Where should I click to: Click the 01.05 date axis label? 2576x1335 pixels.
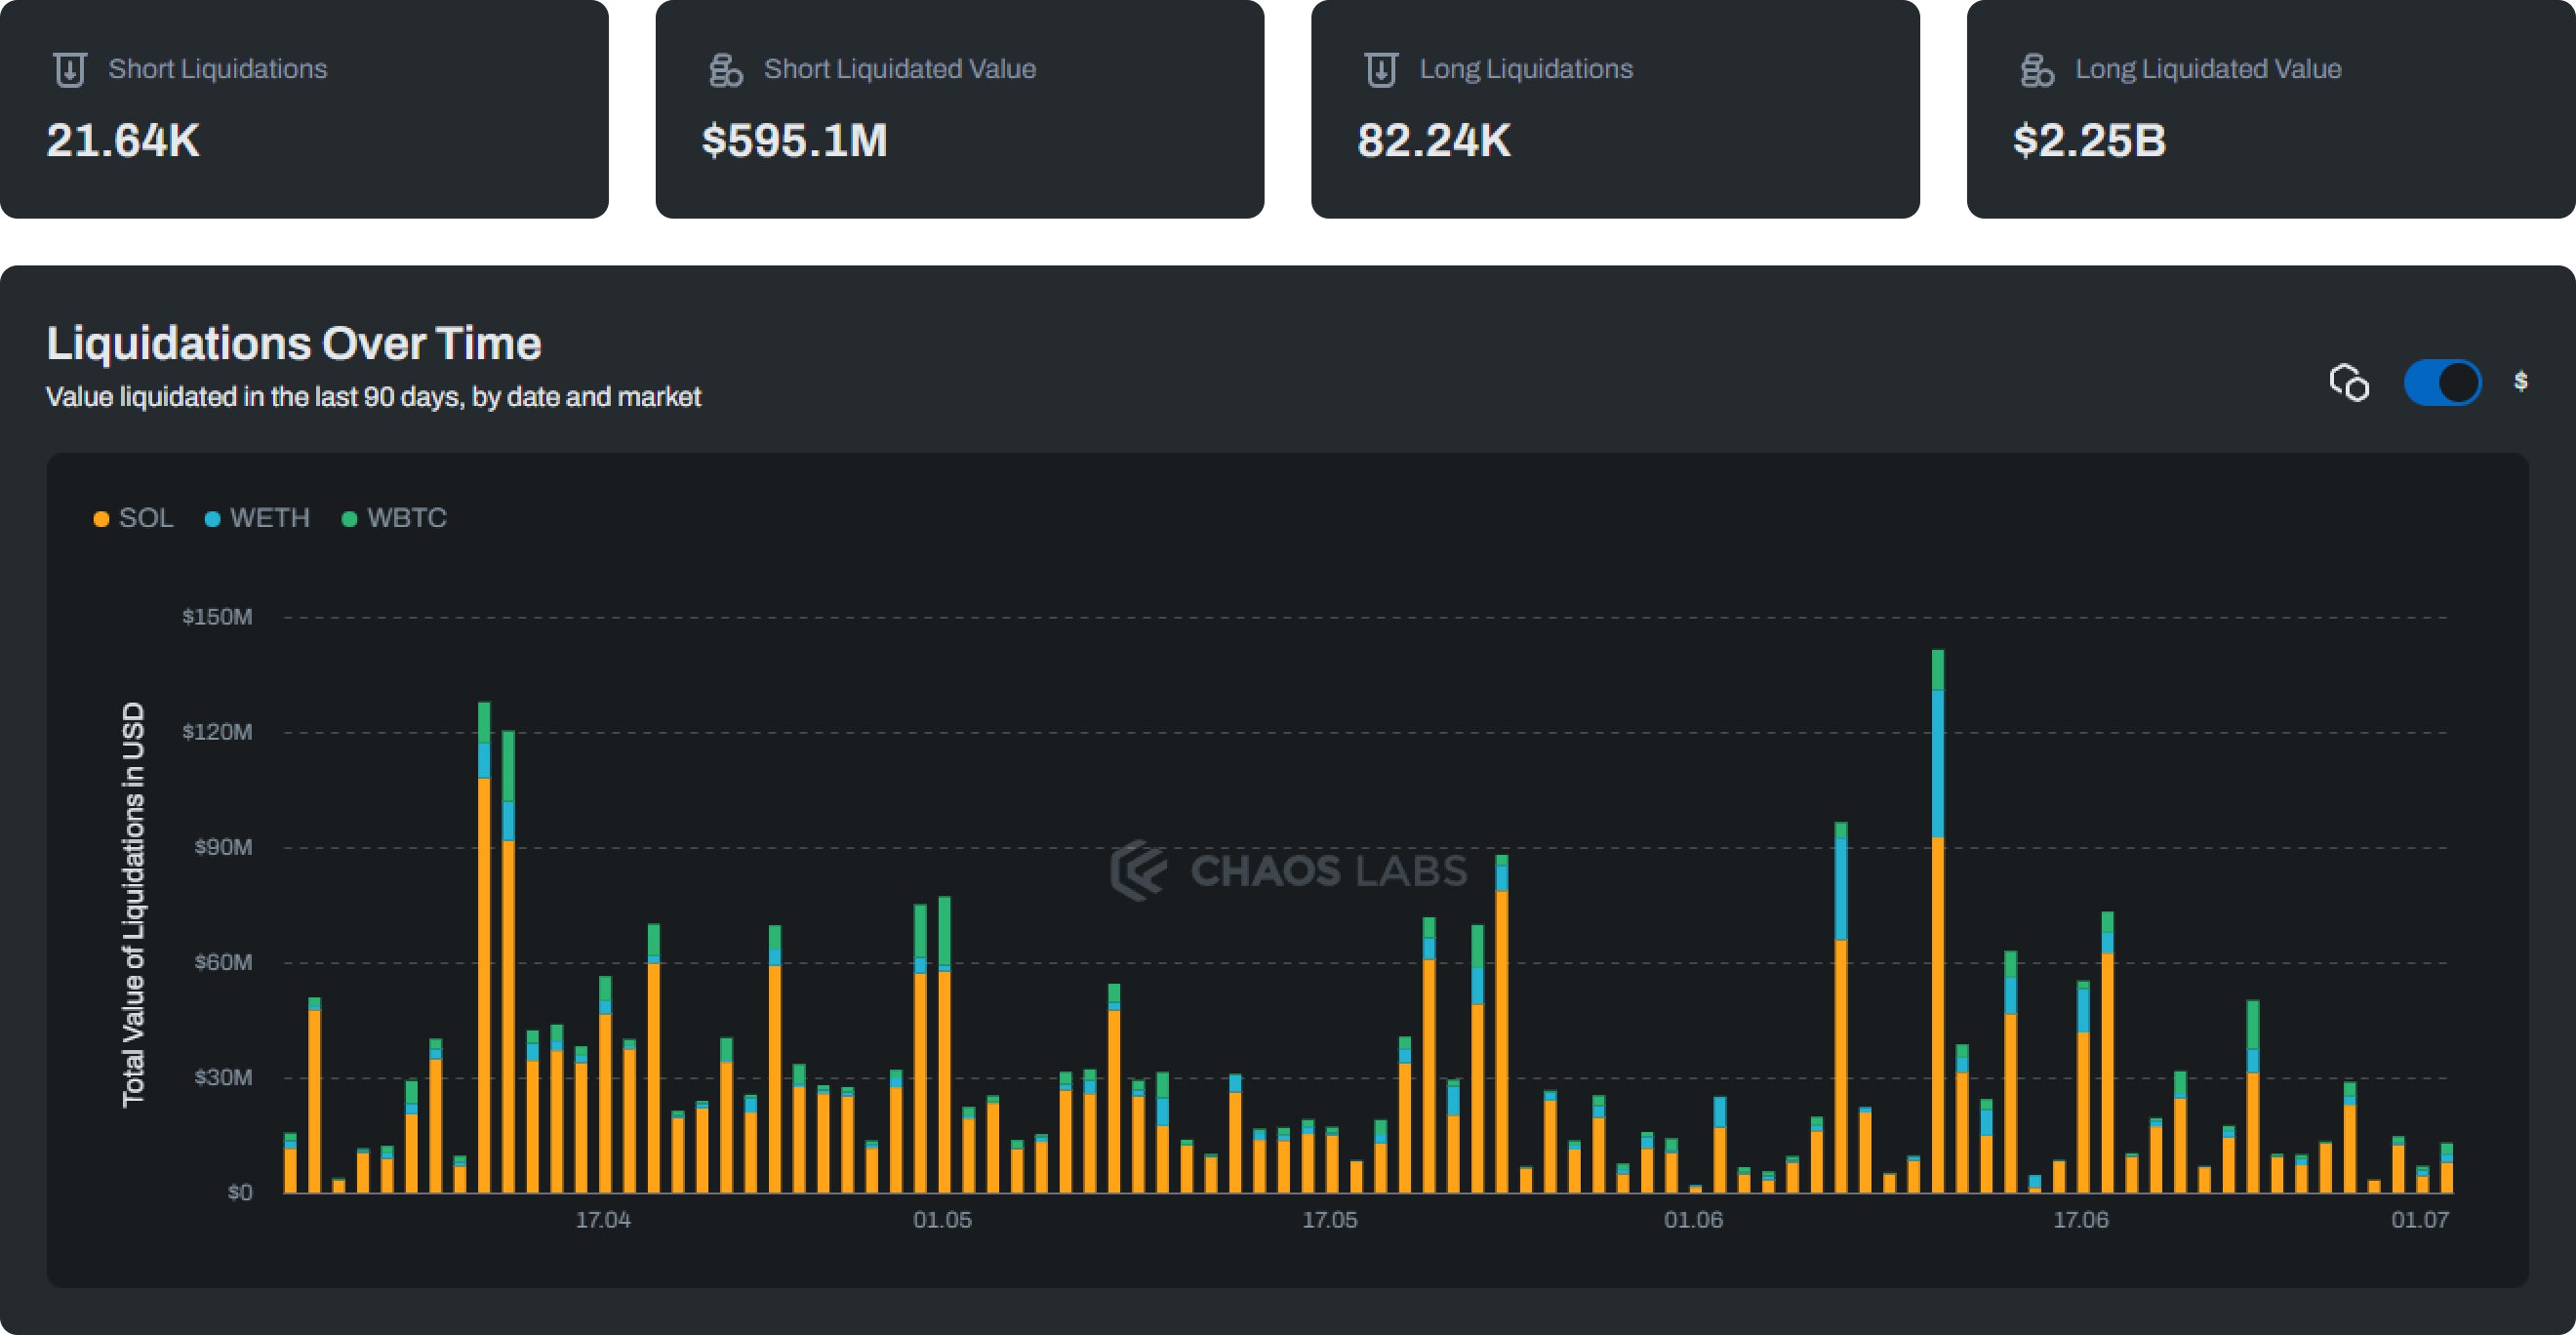pos(942,1220)
